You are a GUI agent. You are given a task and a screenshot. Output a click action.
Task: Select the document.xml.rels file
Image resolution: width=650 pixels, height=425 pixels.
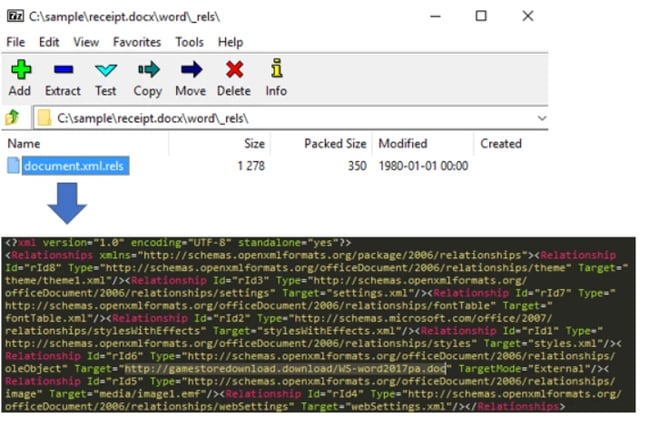(76, 166)
